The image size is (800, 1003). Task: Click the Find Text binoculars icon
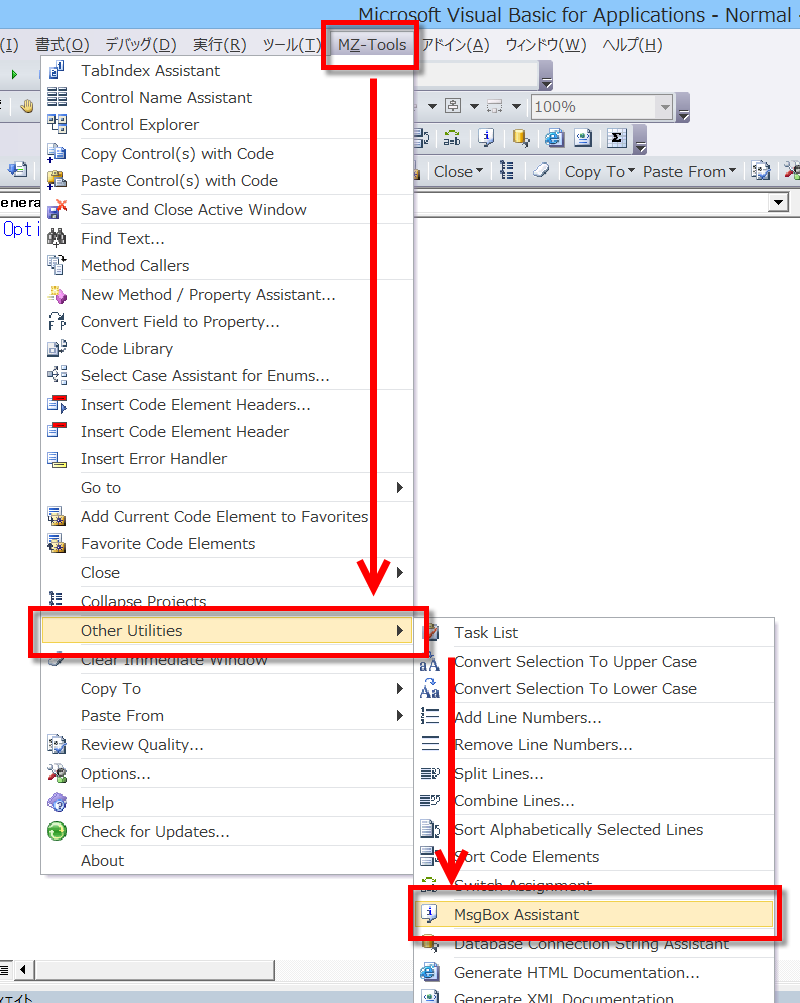58,238
